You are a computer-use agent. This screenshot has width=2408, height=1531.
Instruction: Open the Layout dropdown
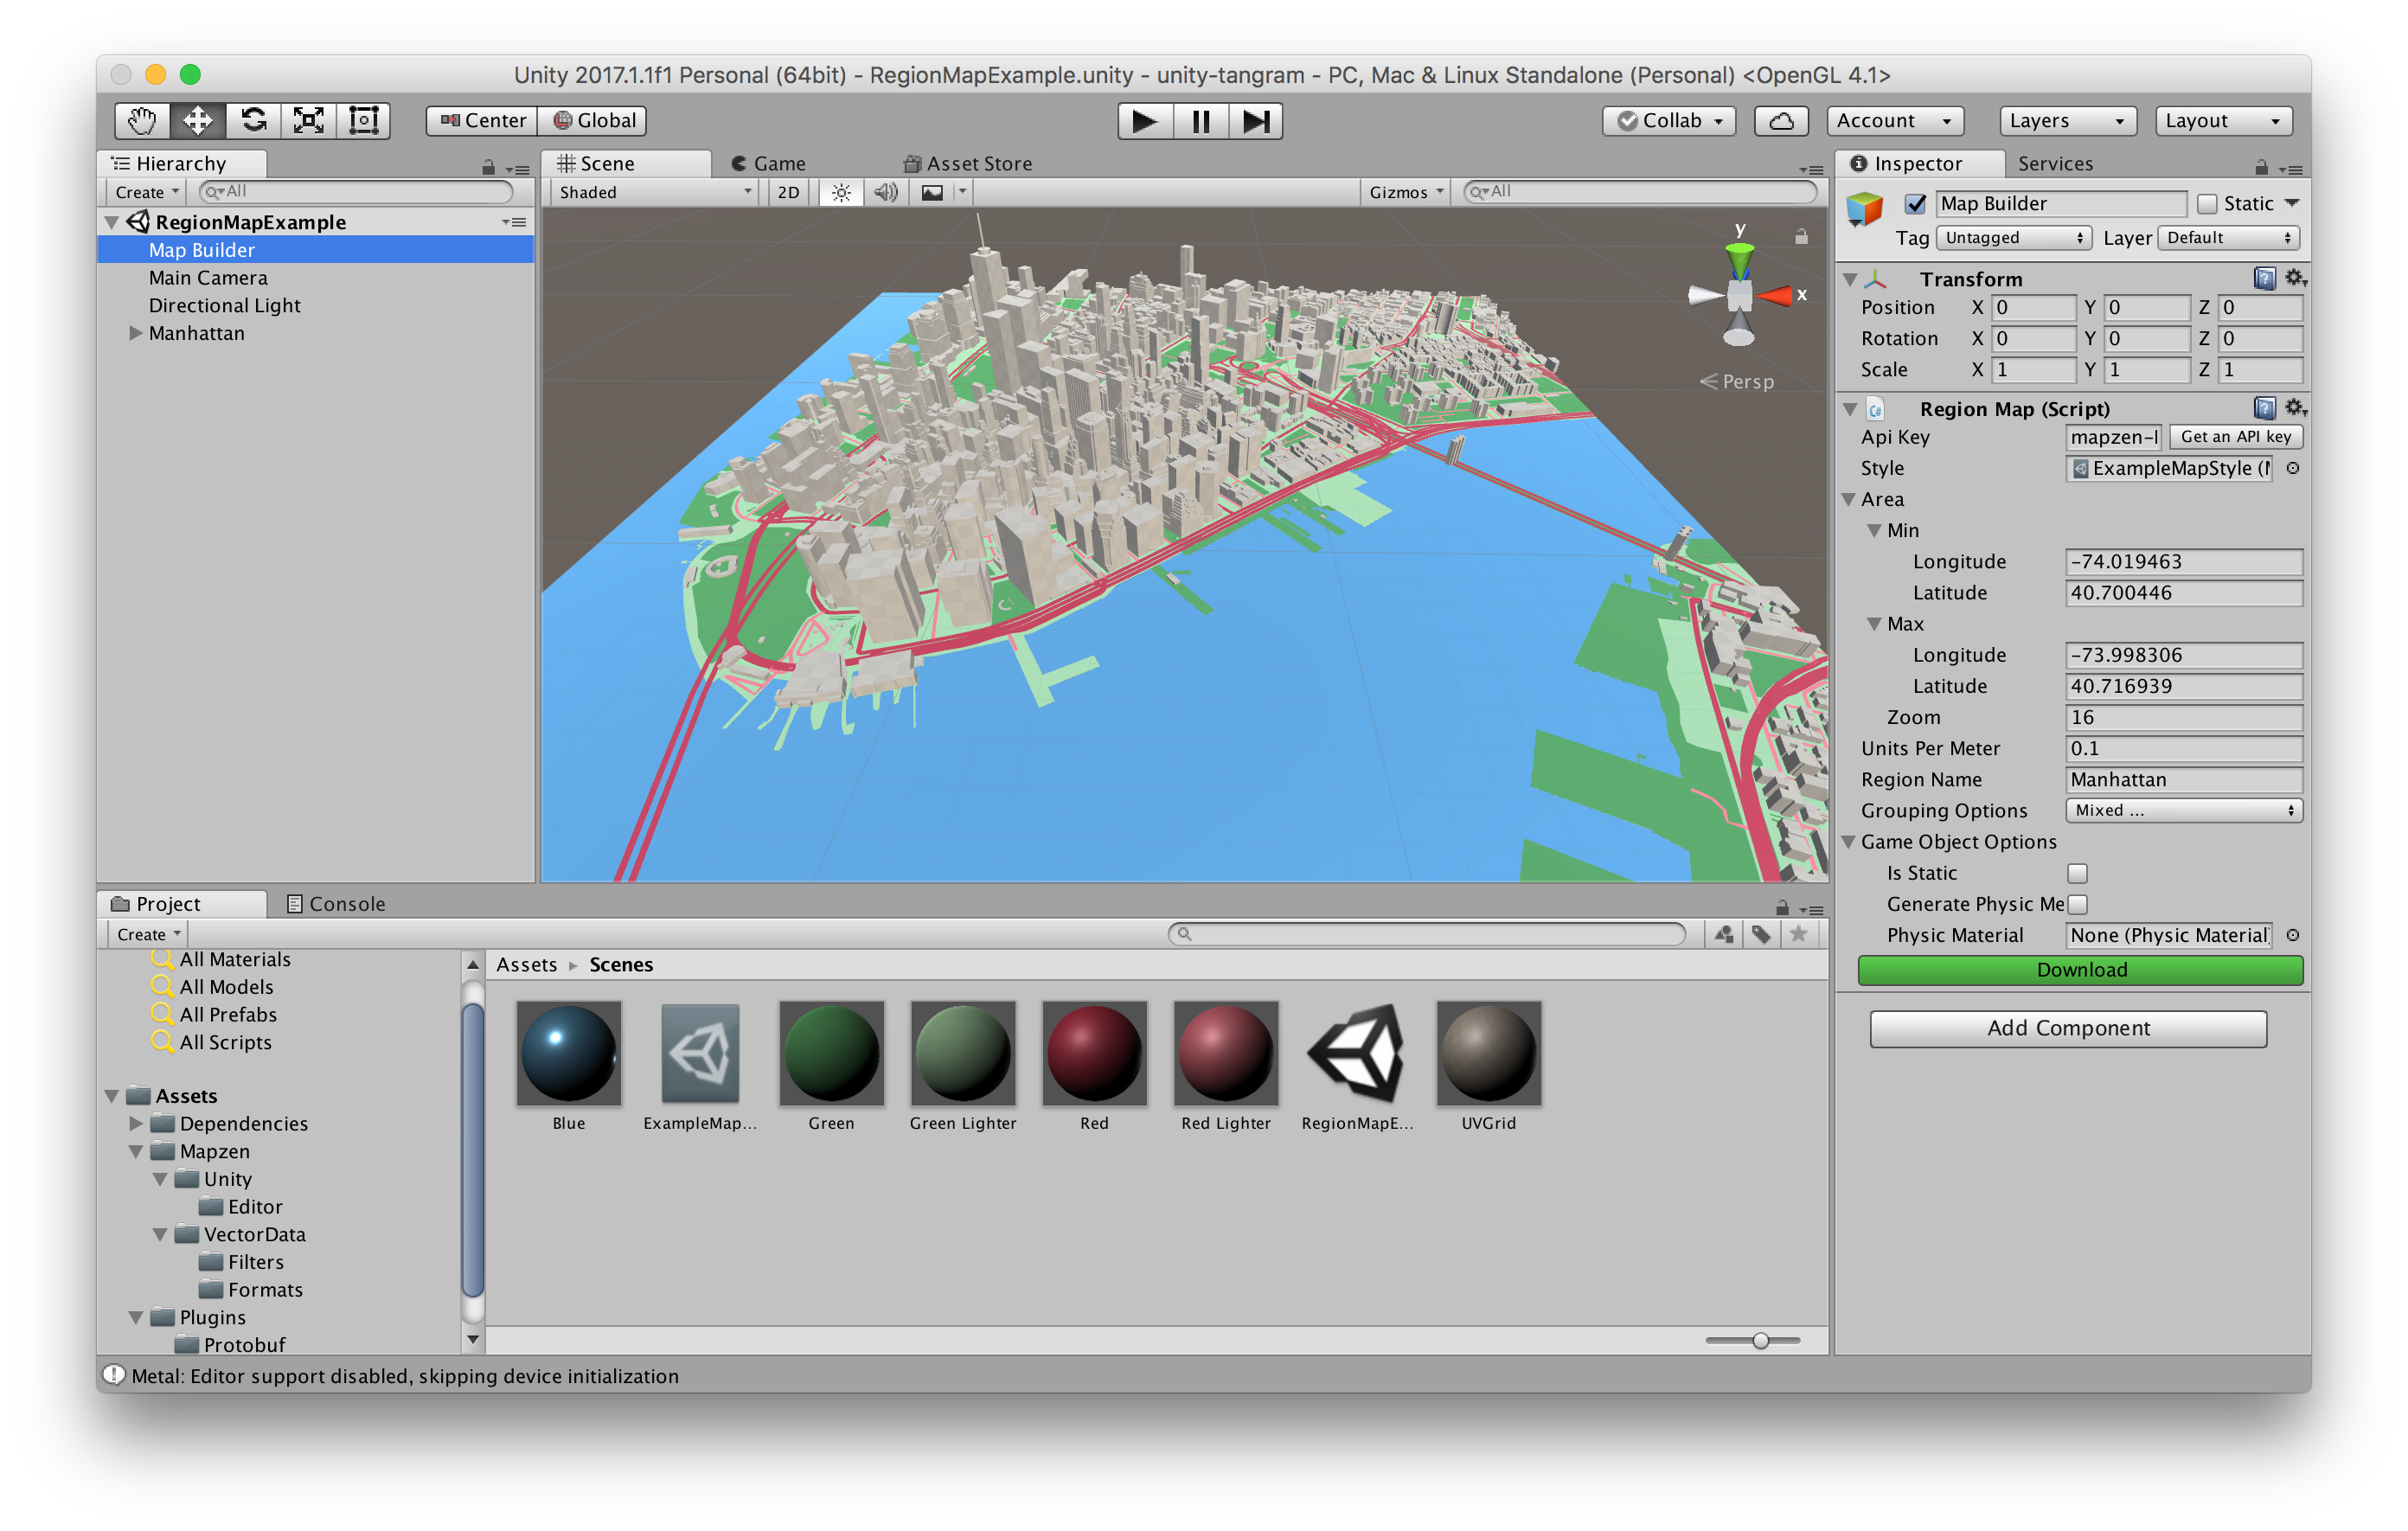pos(2223,121)
